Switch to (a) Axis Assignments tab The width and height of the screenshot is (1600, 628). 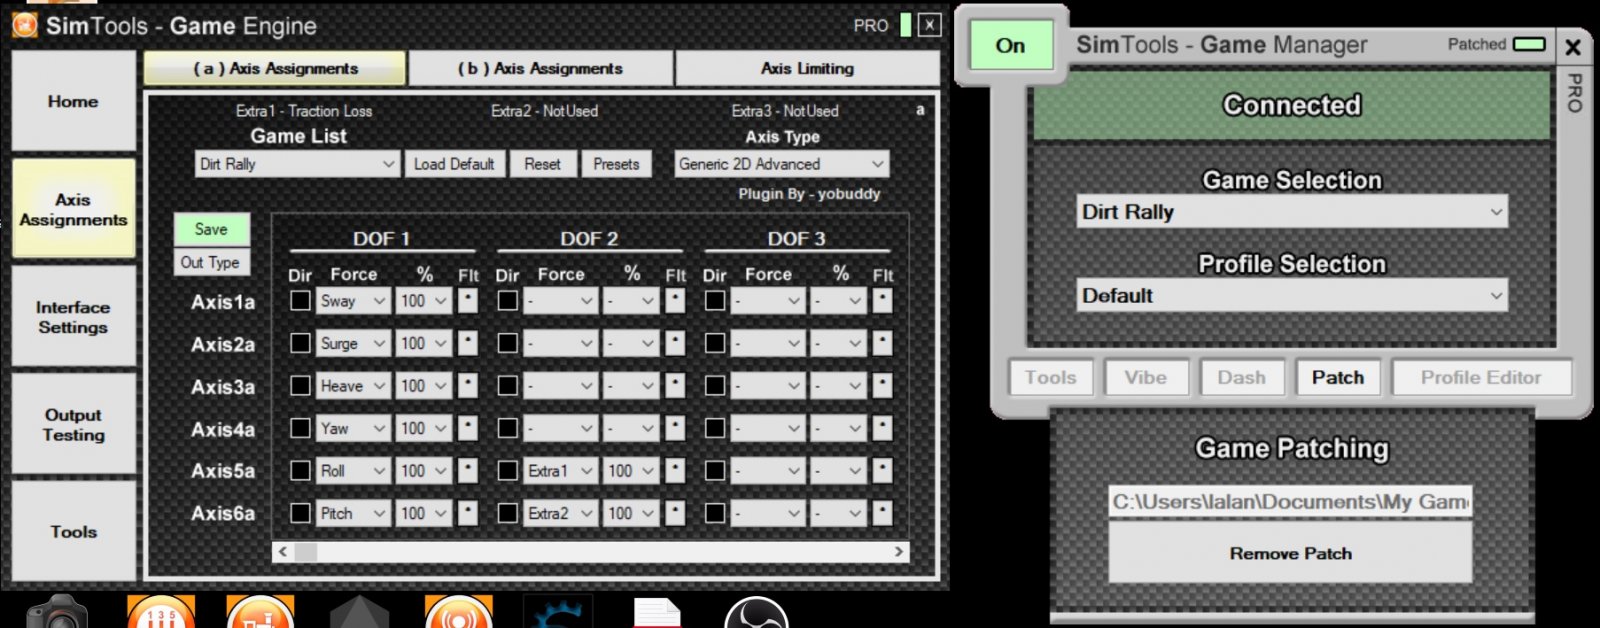point(275,68)
